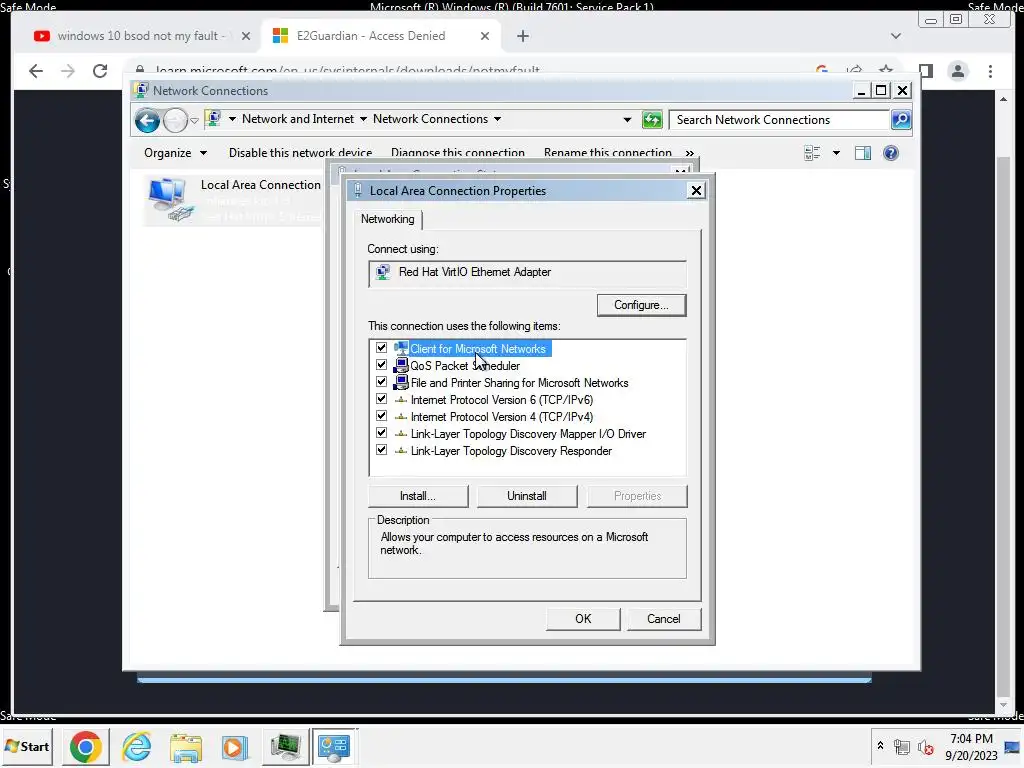Expand the Organize dropdown menu
The height and width of the screenshot is (768, 1024).
pos(175,153)
